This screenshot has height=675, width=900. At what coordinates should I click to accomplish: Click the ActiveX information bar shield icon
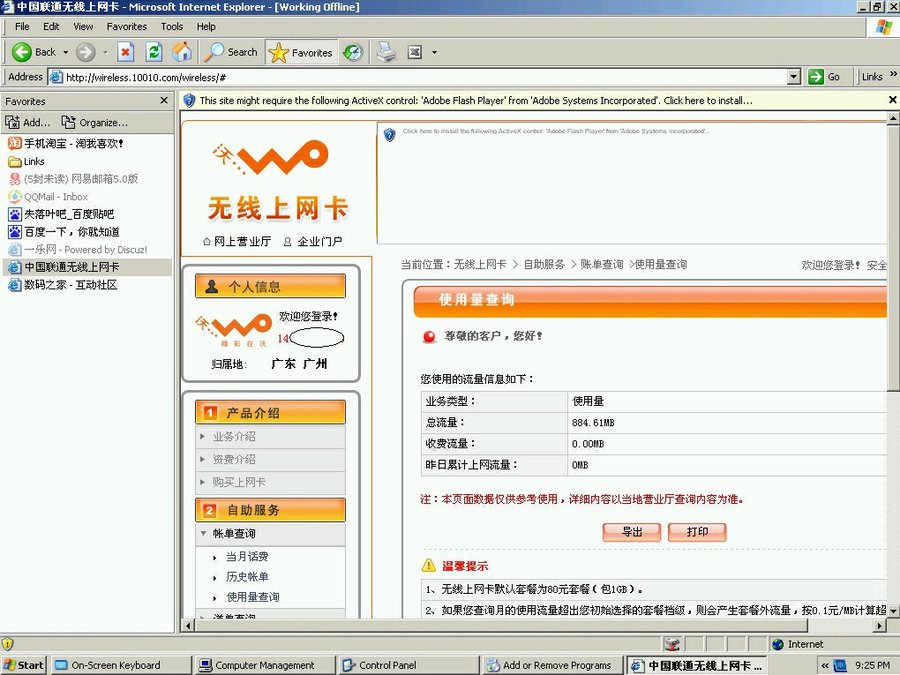189,100
